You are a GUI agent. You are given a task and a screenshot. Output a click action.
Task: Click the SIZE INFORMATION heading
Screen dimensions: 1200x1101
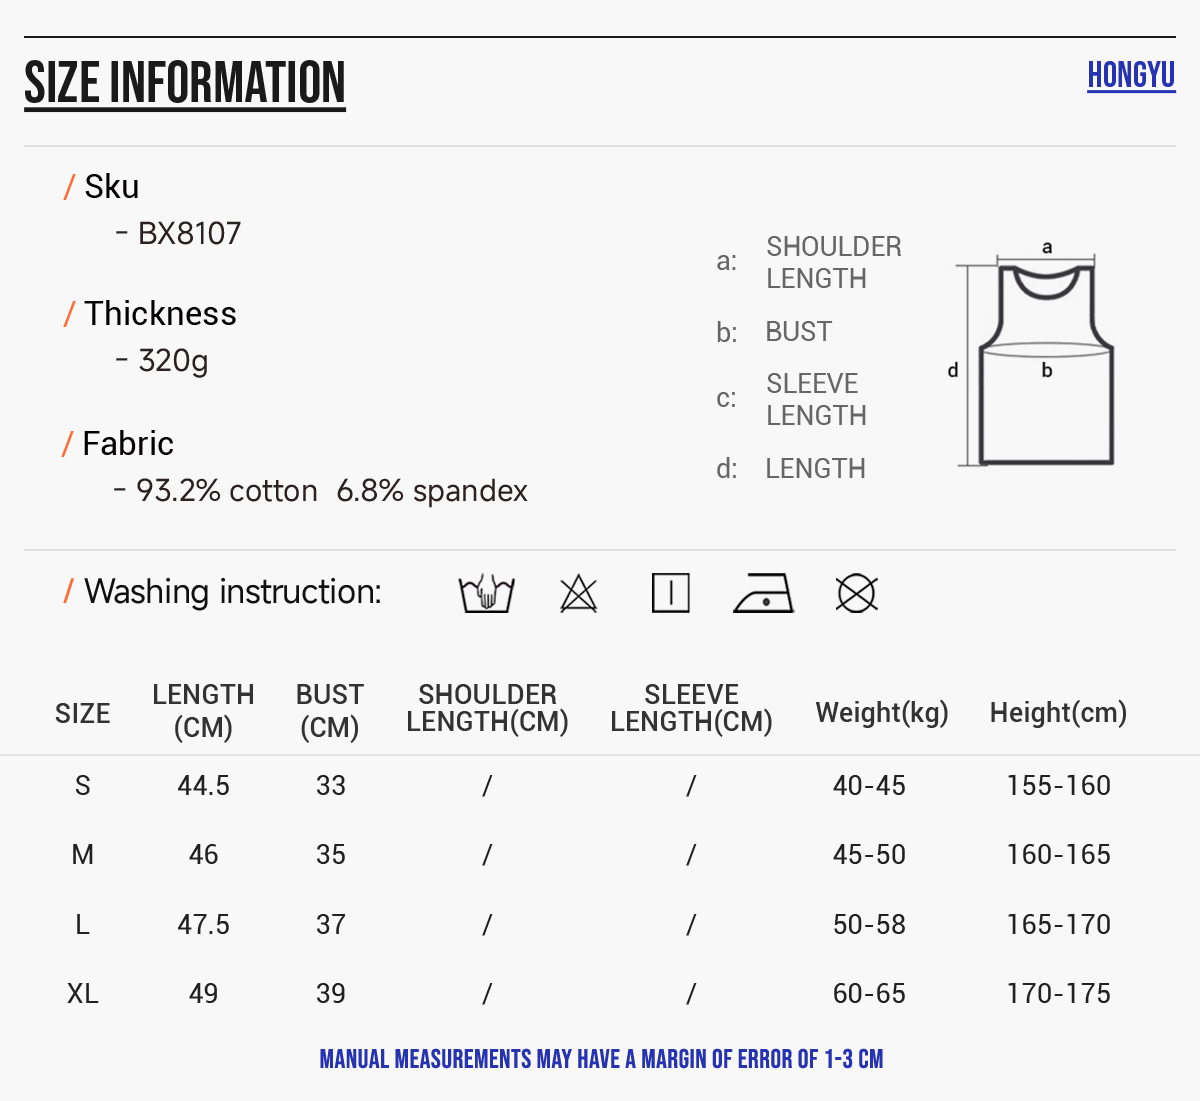point(185,83)
